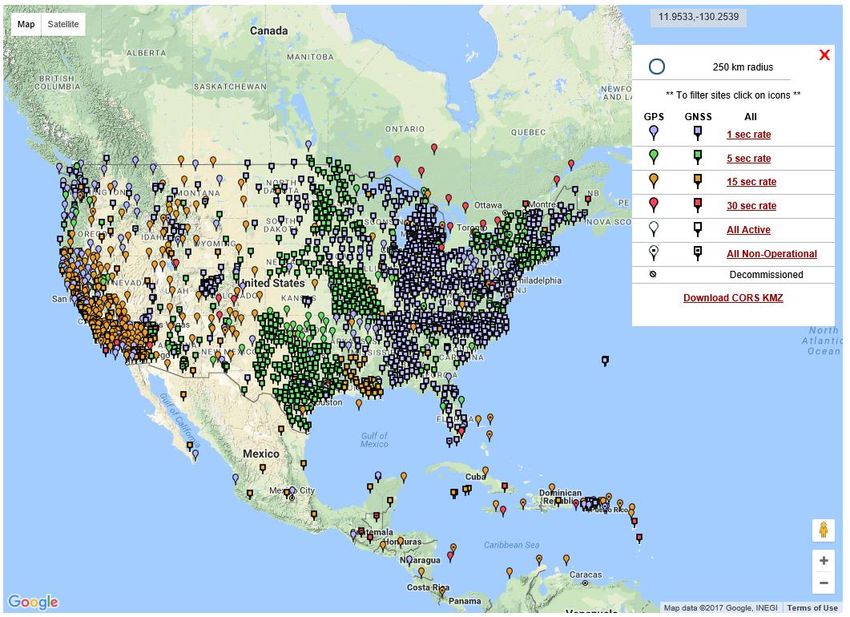Filter by GPS 30 sec rate red pin
This screenshot has width=850, height=617.
[654, 204]
